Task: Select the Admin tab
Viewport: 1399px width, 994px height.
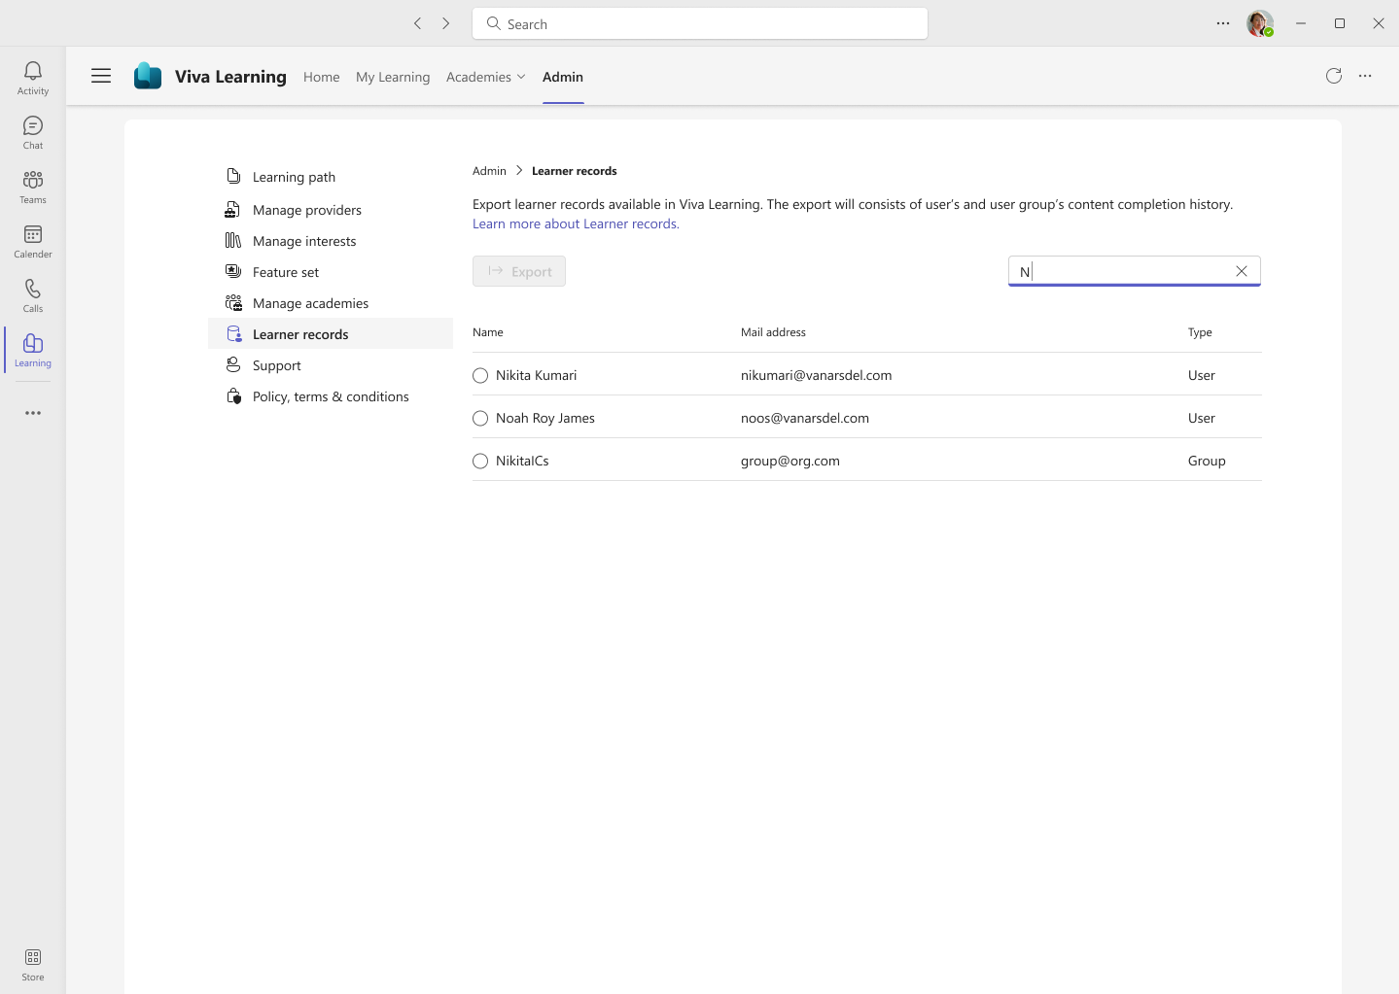Action: tap(563, 77)
